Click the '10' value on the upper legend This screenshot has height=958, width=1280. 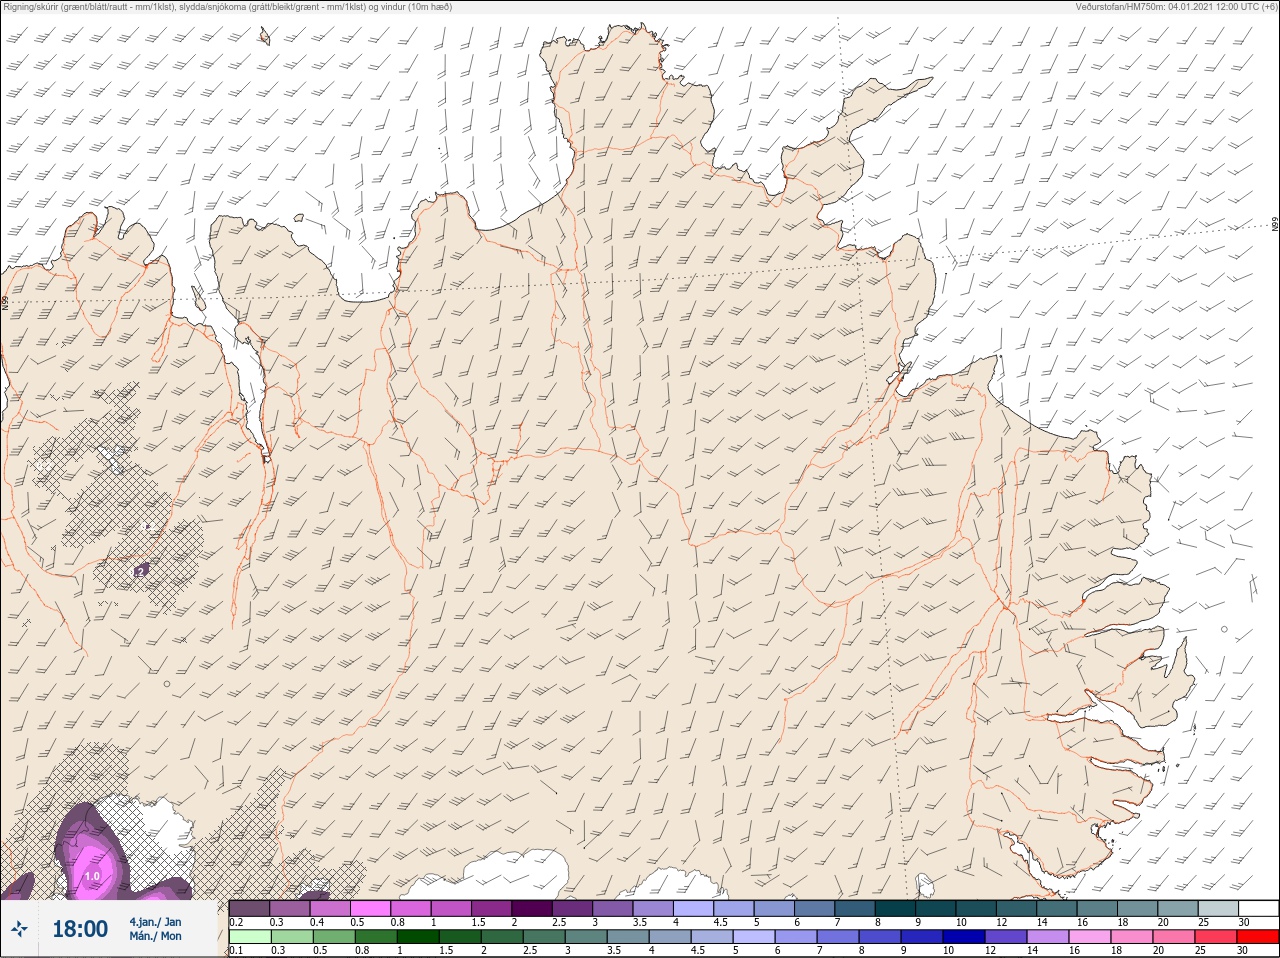[961, 922]
